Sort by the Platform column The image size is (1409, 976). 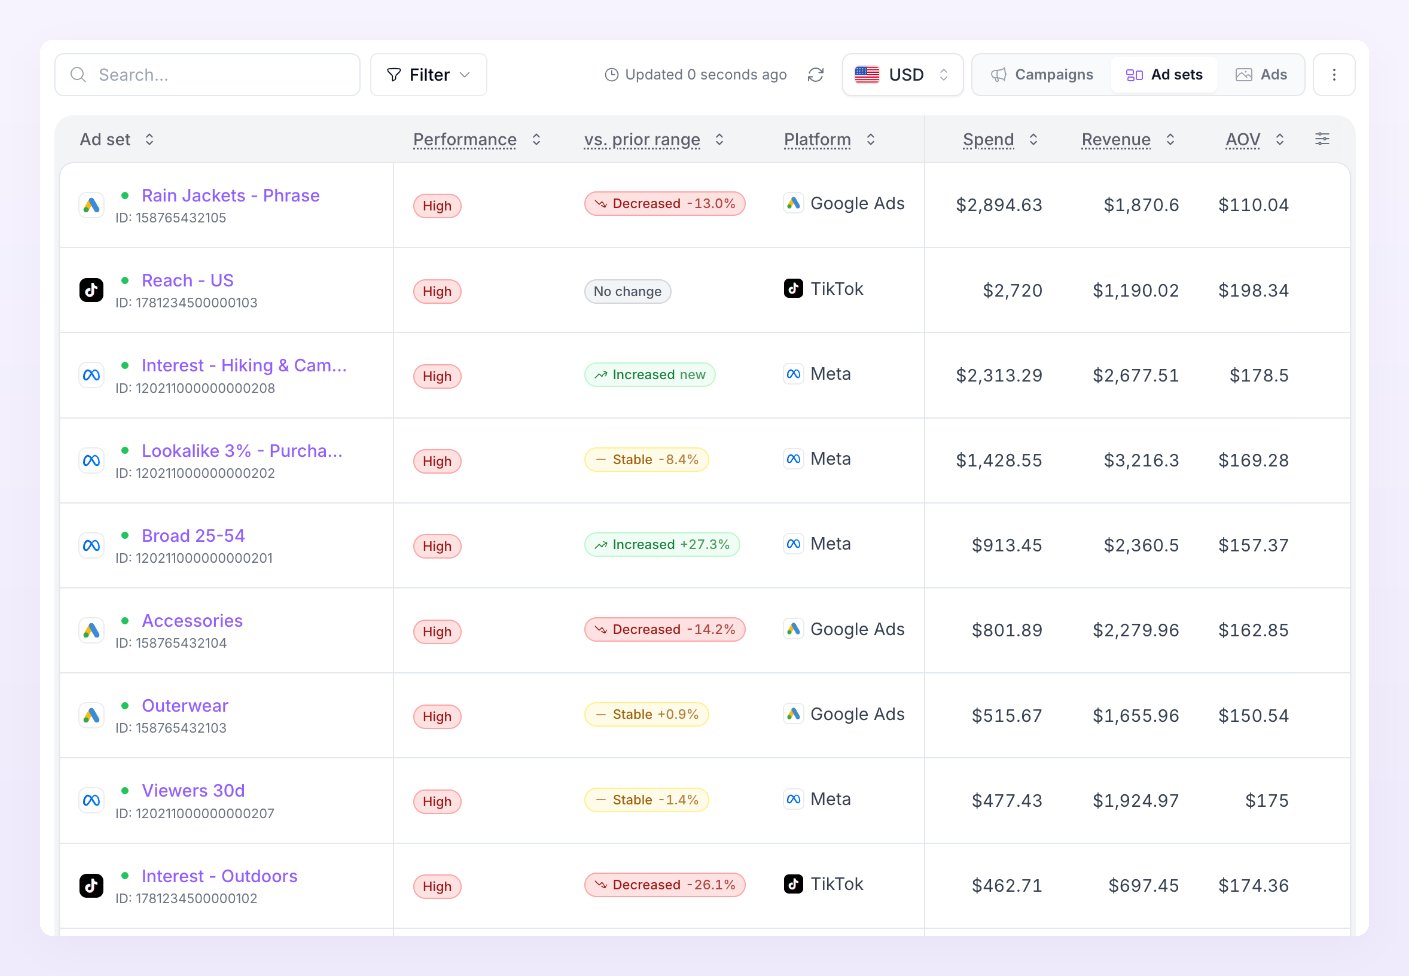830,140
